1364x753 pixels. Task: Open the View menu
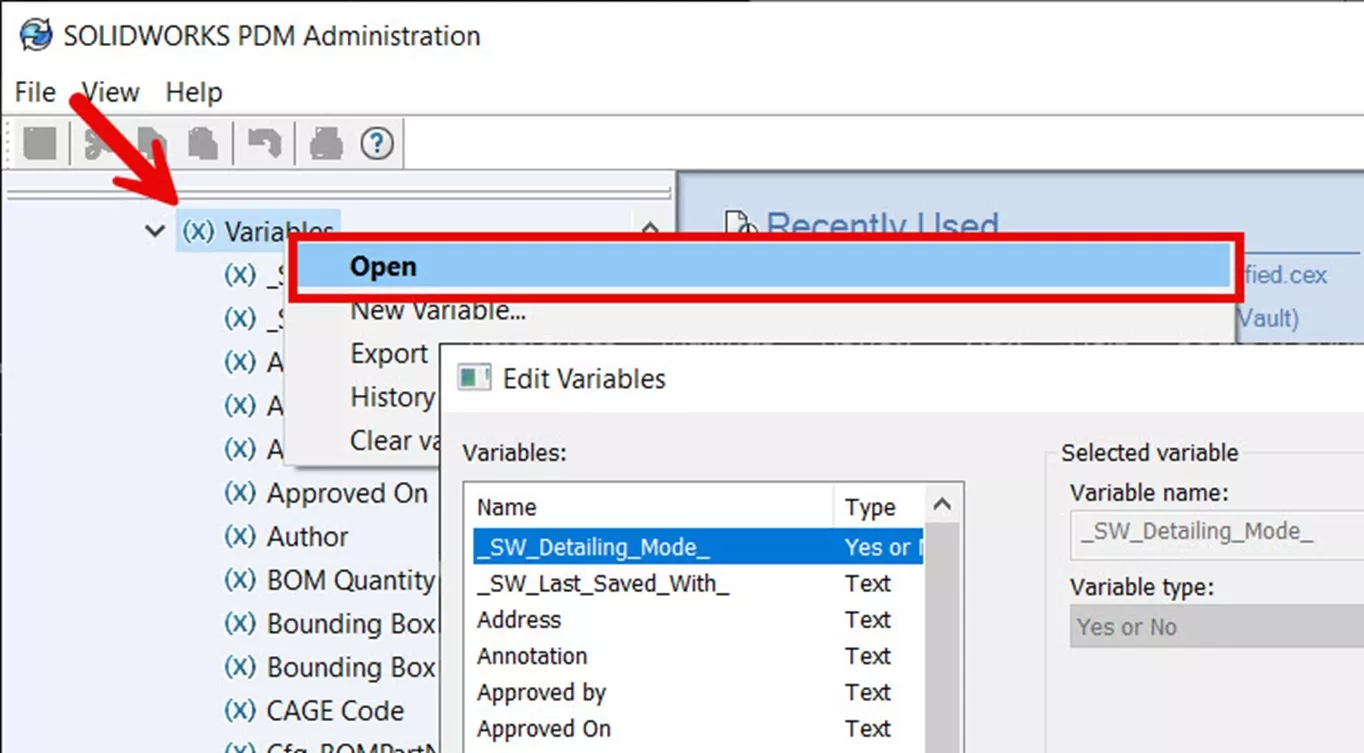point(111,92)
